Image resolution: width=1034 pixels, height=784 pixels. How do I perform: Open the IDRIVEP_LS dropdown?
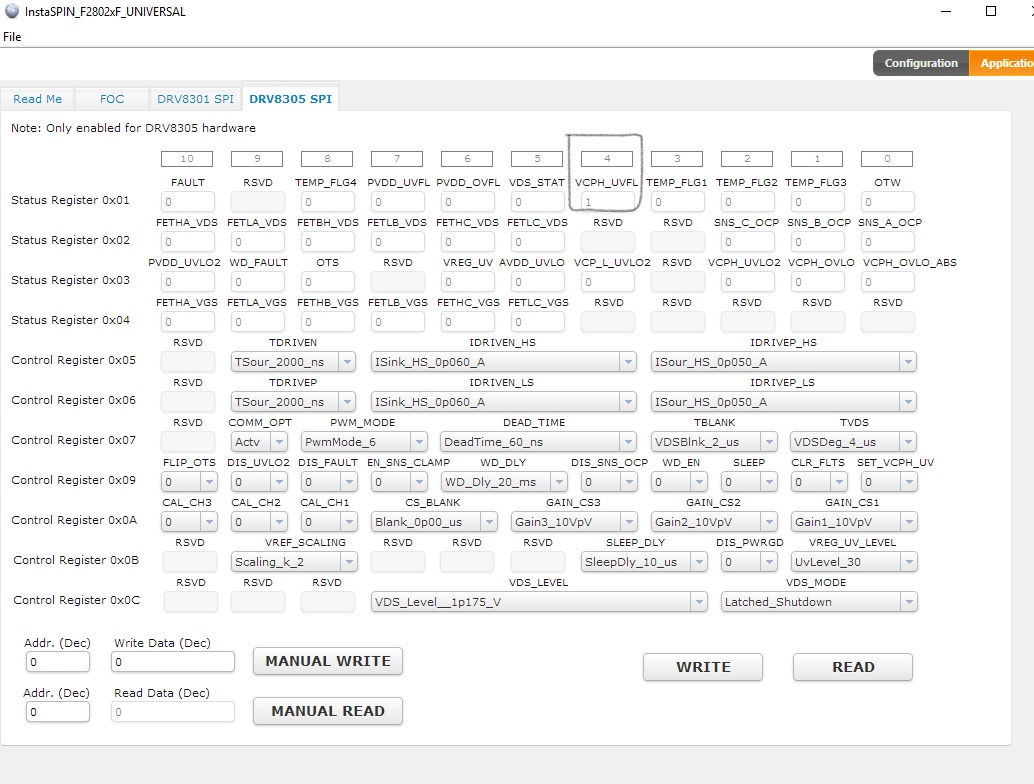pyautogui.click(x=783, y=402)
